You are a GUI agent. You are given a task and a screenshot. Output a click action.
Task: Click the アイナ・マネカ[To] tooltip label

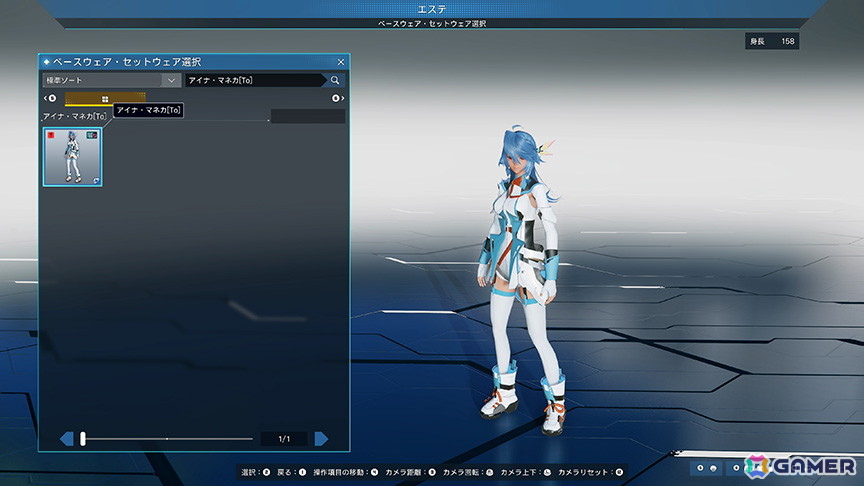[x=148, y=110]
